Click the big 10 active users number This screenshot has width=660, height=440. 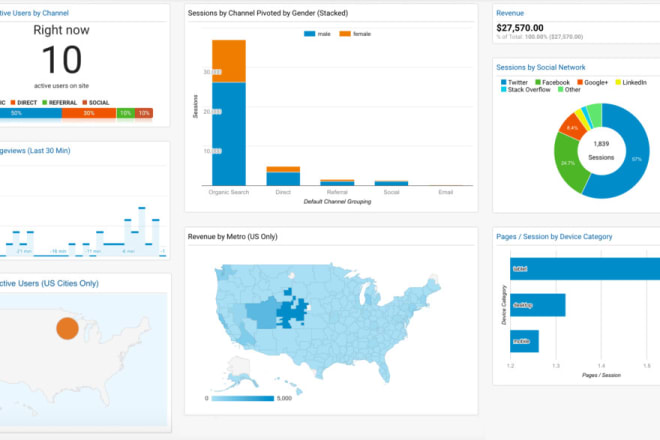[x=62, y=60]
